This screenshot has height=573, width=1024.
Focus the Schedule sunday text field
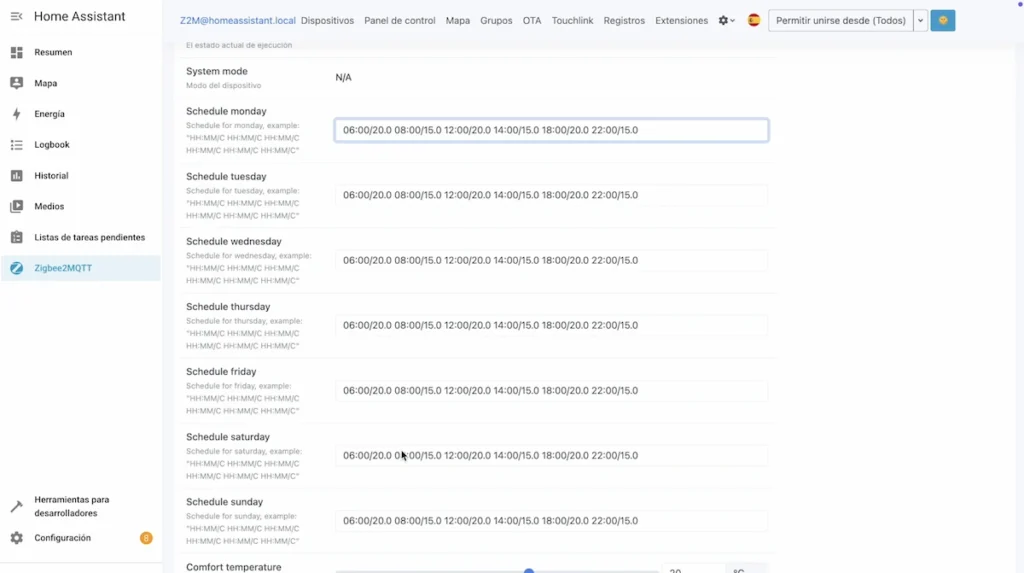tap(551, 521)
